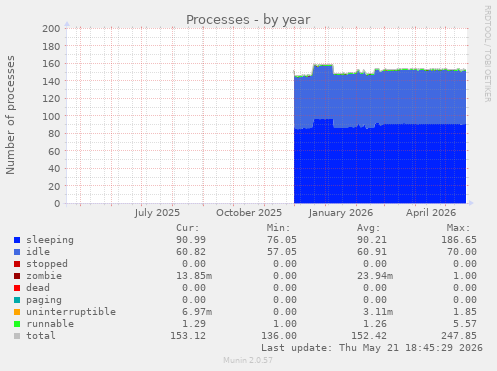Click the lighter blue idle area in graph
Image resolution: width=497 pixels, height=371 pixels.
point(380,97)
